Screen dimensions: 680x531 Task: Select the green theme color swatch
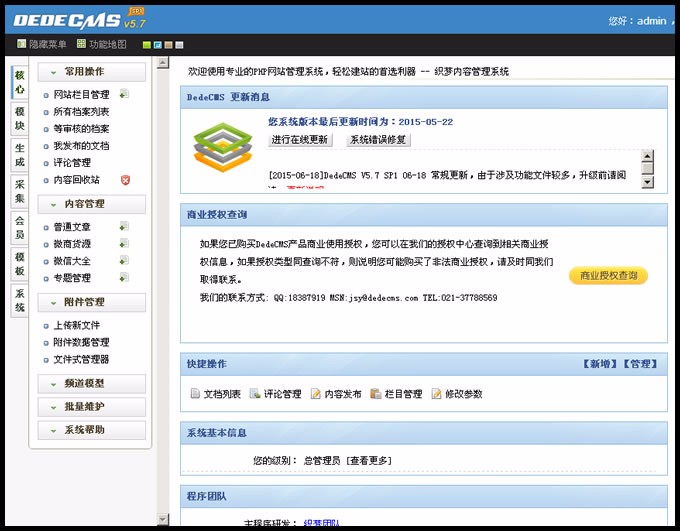pos(147,45)
